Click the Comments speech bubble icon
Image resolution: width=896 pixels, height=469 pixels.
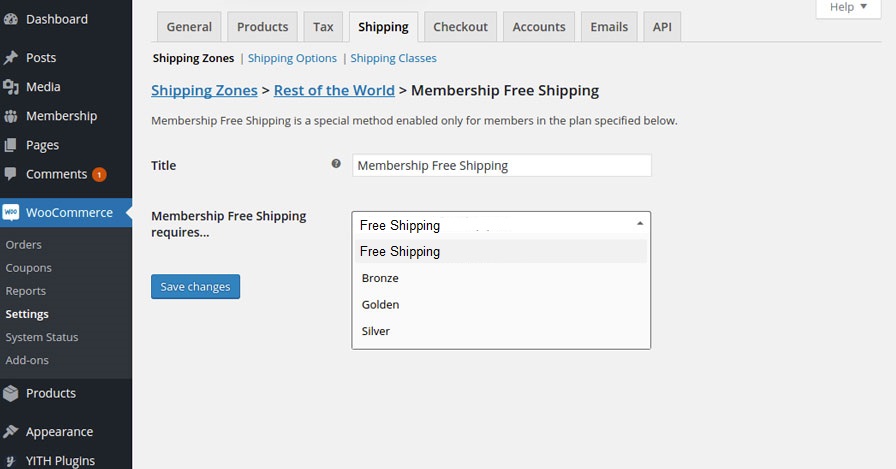[x=11, y=173]
